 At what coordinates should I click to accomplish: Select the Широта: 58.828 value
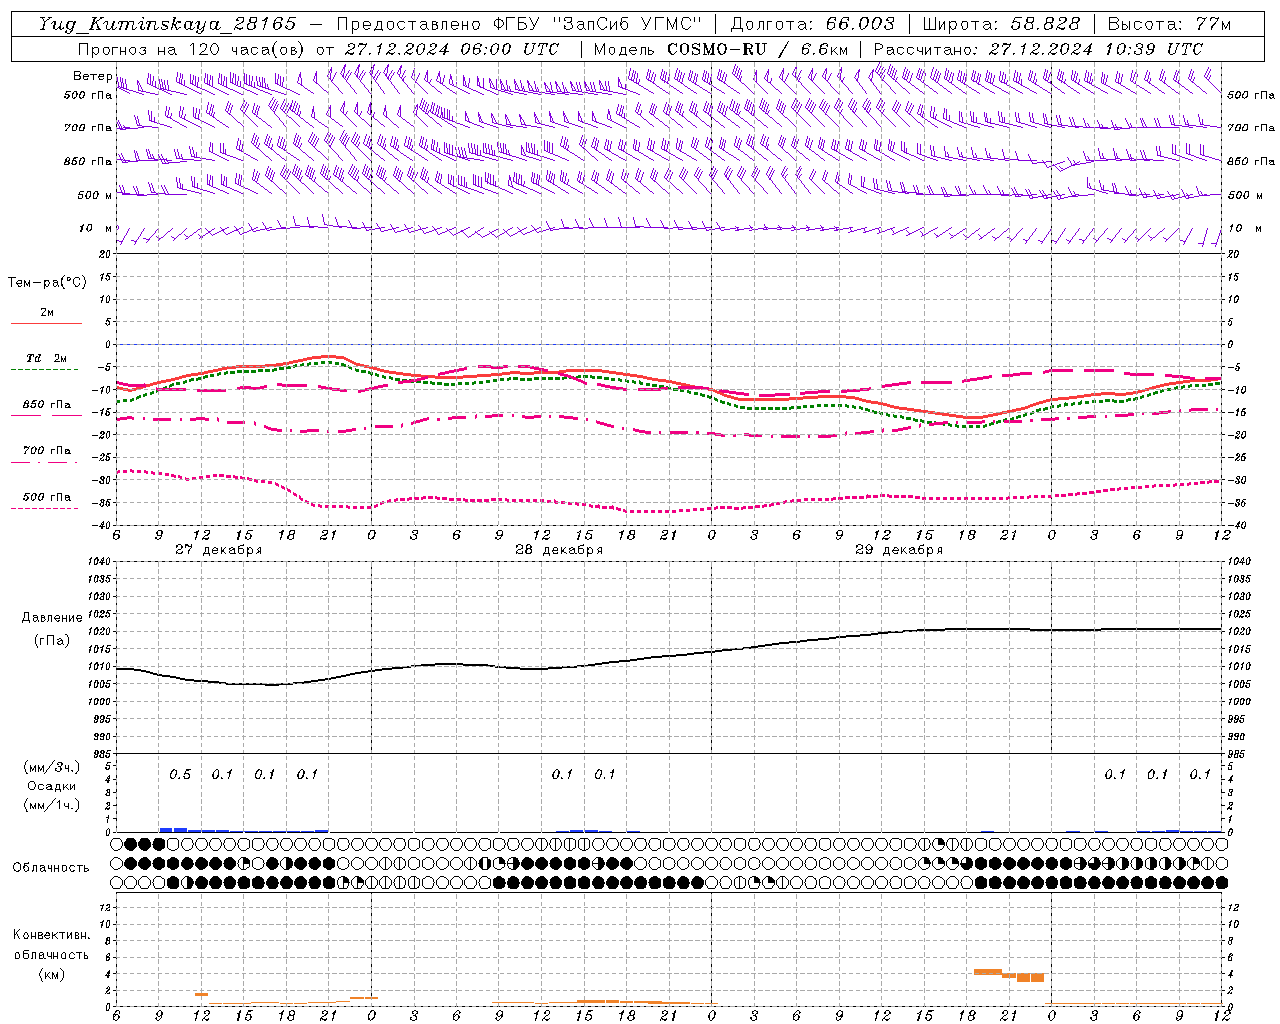[x=1001, y=24]
